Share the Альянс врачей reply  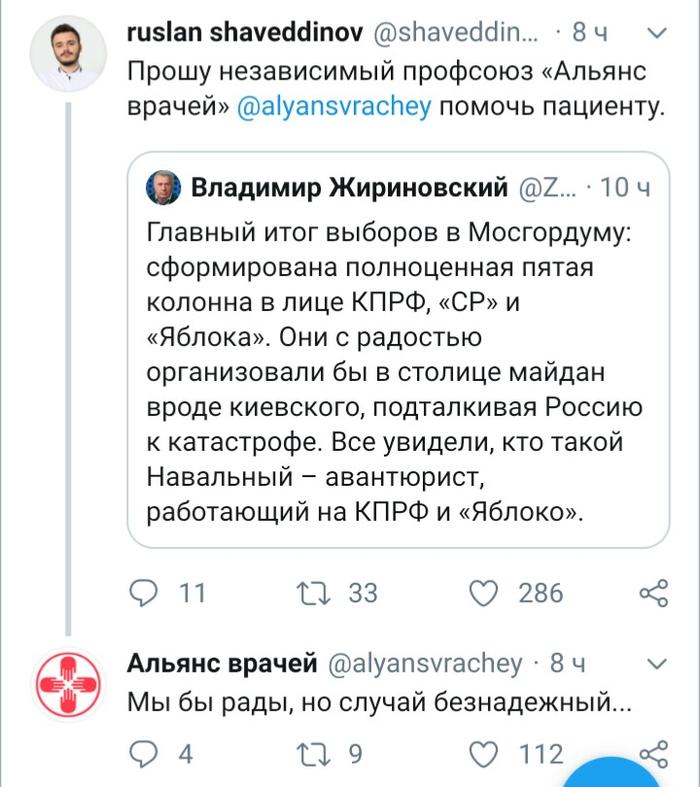(653, 753)
